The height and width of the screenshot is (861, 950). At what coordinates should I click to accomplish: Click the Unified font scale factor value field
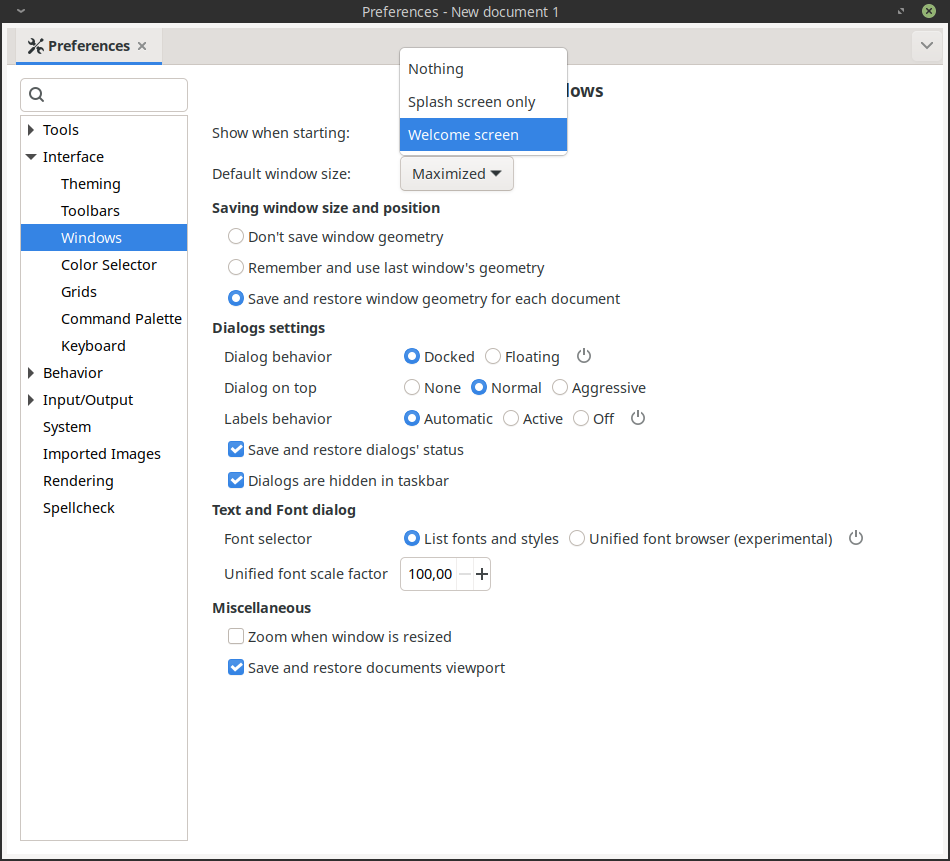pyautogui.click(x=429, y=574)
